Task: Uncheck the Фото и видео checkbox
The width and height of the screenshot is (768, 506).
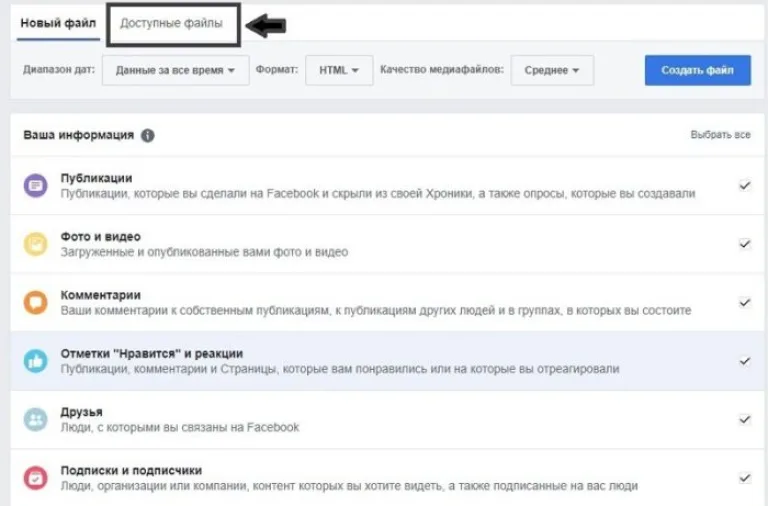Action: pyautogui.click(x=744, y=243)
